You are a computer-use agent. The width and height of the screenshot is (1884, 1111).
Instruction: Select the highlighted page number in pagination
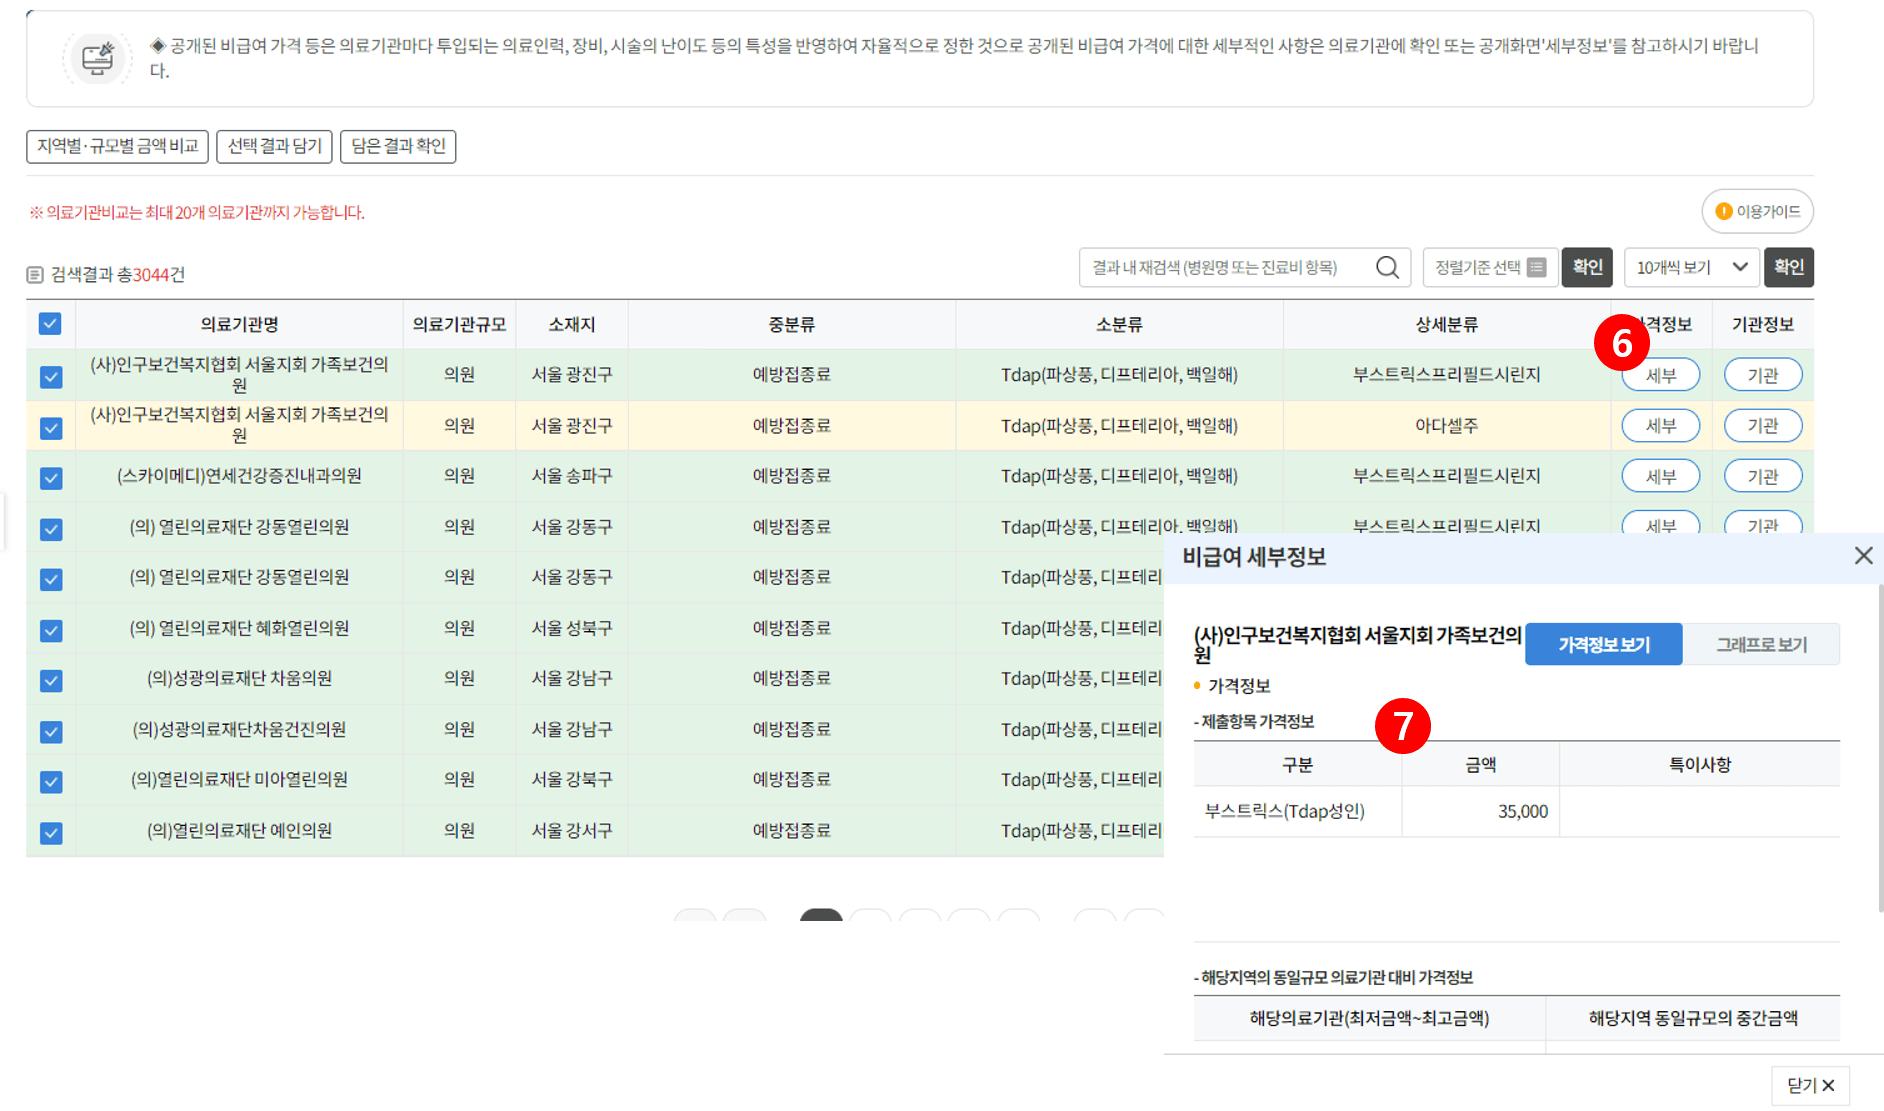tap(820, 916)
